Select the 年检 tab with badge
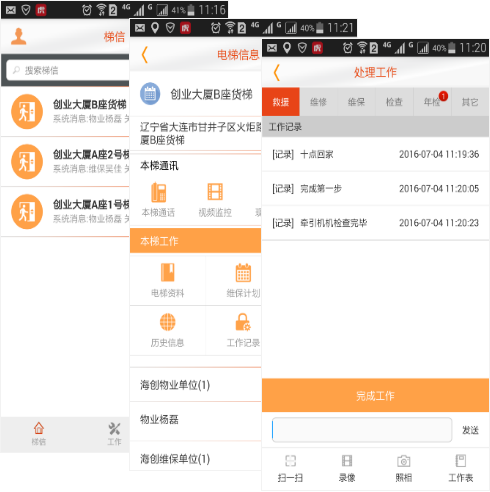 [432, 102]
